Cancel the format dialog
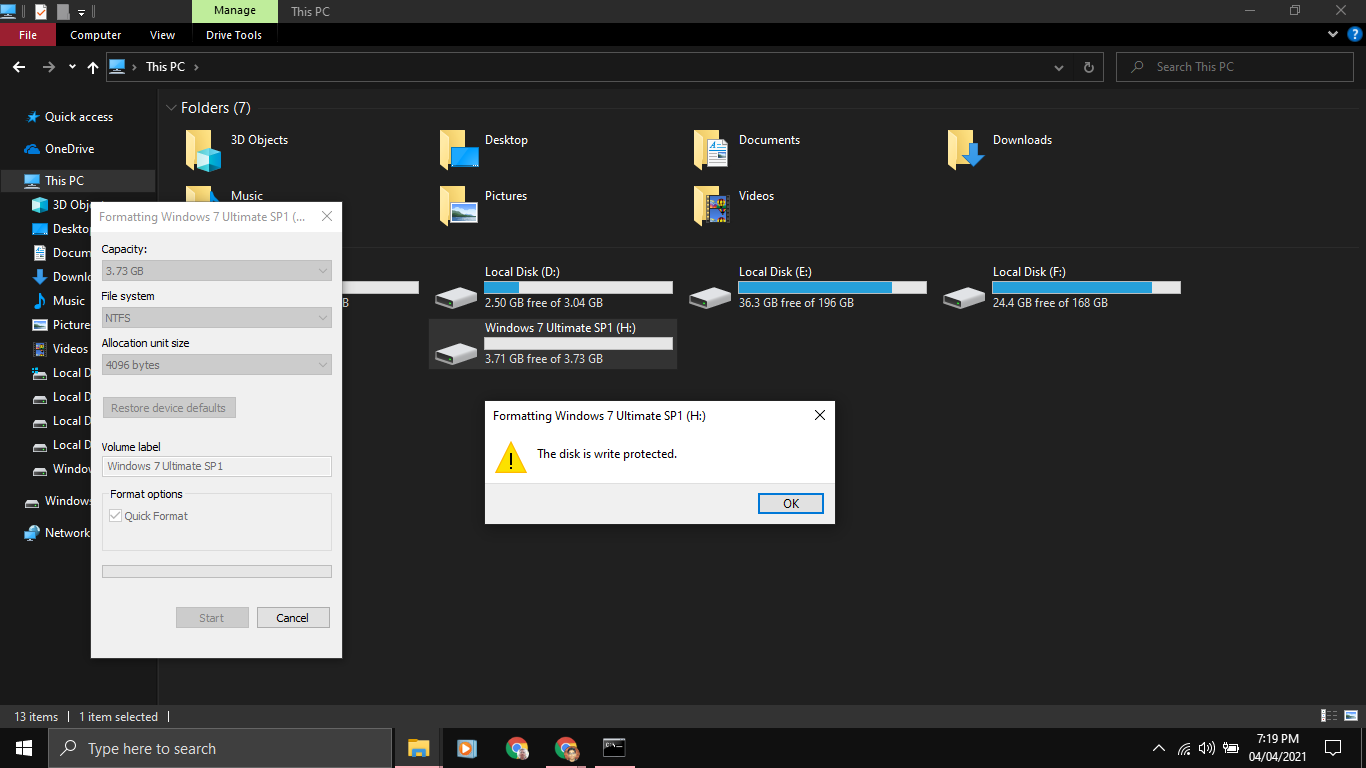 [x=293, y=617]
